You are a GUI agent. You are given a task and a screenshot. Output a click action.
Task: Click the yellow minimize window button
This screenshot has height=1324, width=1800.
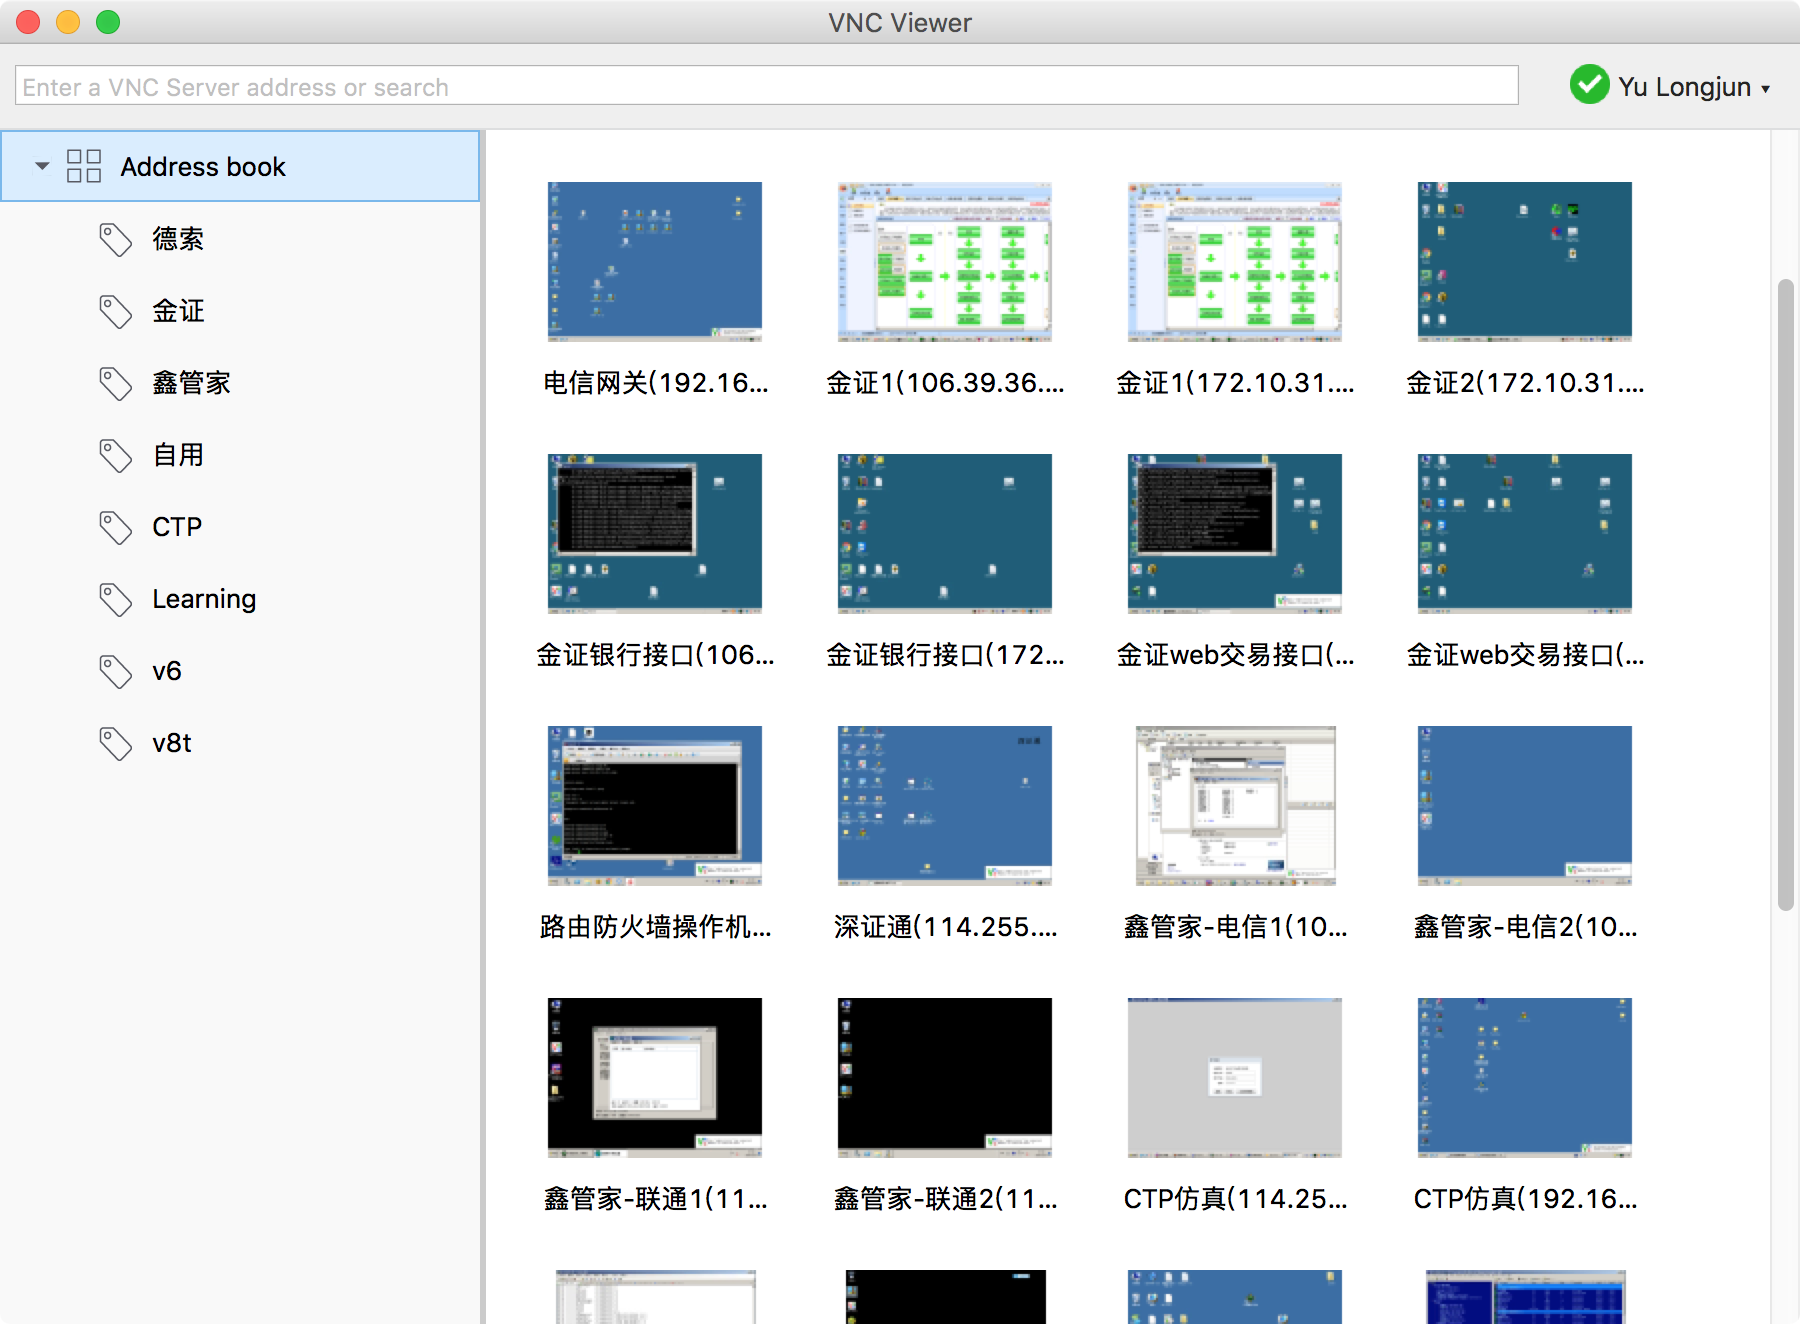(68, 22)
